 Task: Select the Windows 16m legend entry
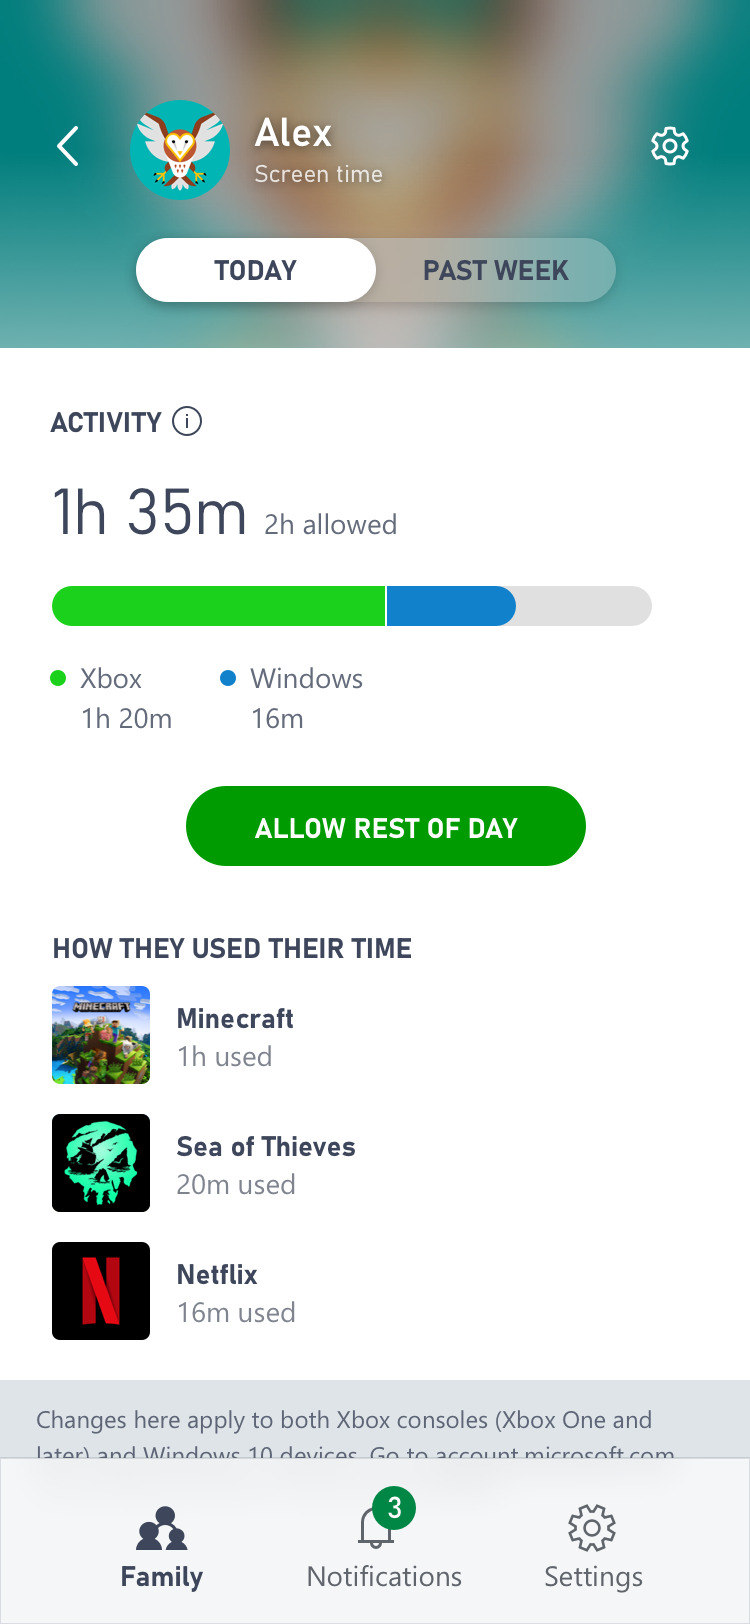(x=292, y=698)
